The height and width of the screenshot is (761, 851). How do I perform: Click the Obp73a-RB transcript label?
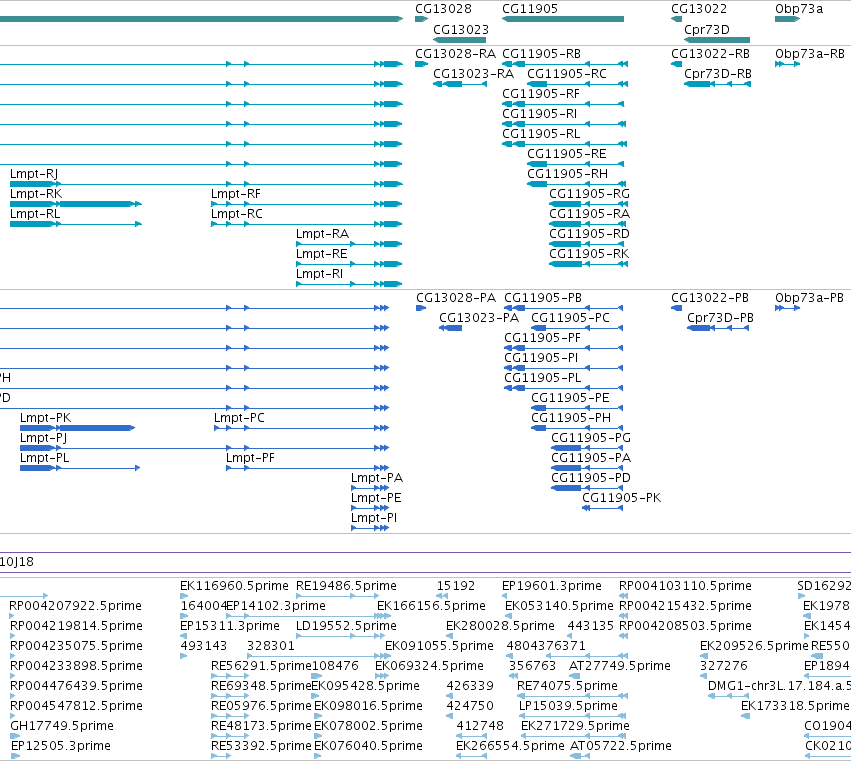coord(810,54)
